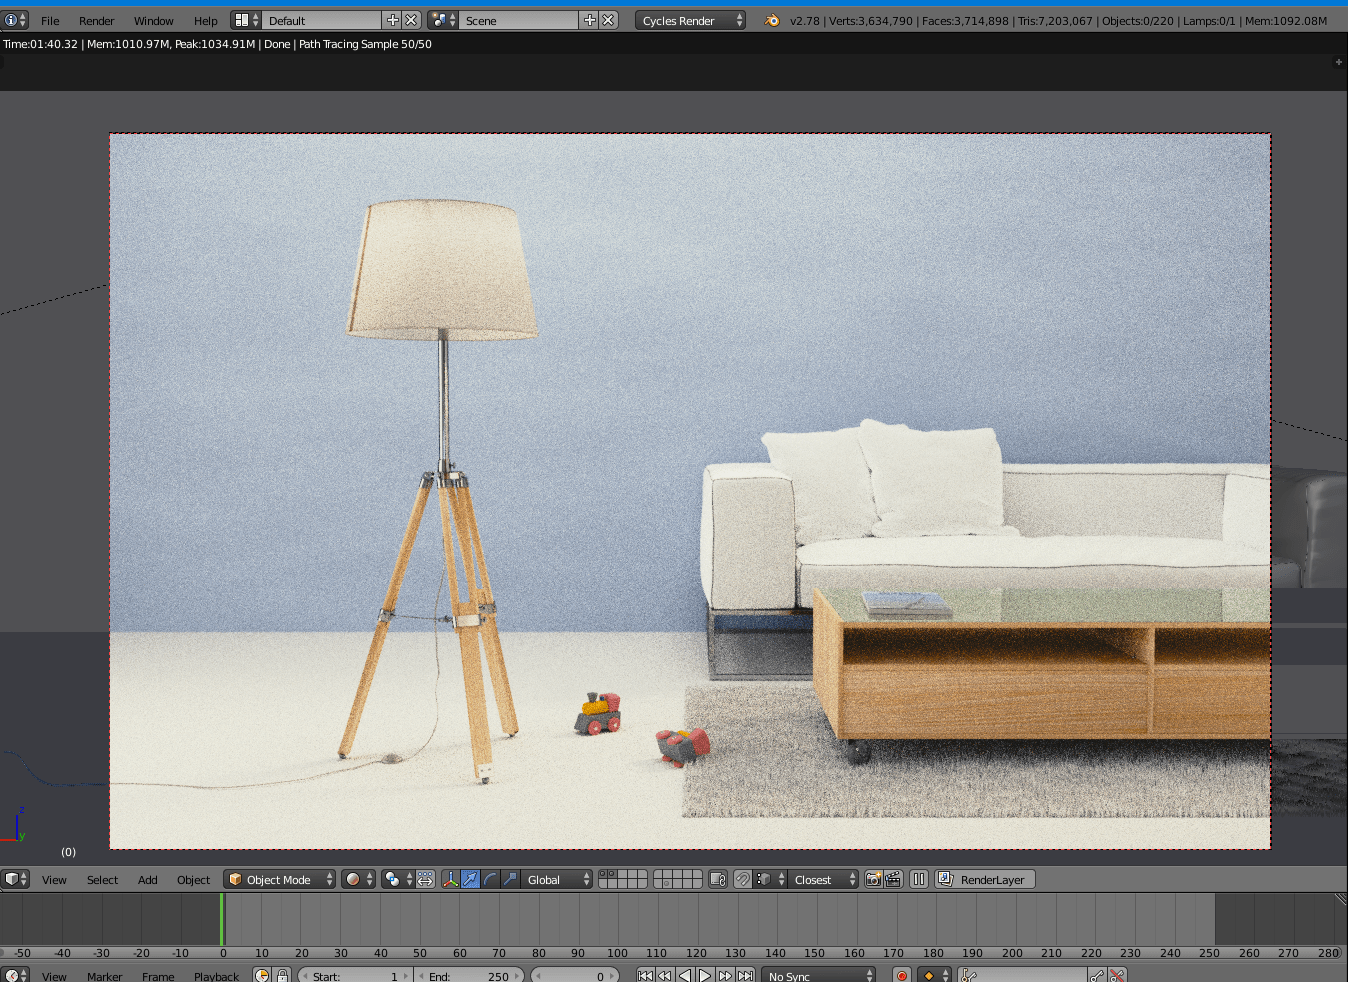Open the timeline Frame menu

[158, 976]
